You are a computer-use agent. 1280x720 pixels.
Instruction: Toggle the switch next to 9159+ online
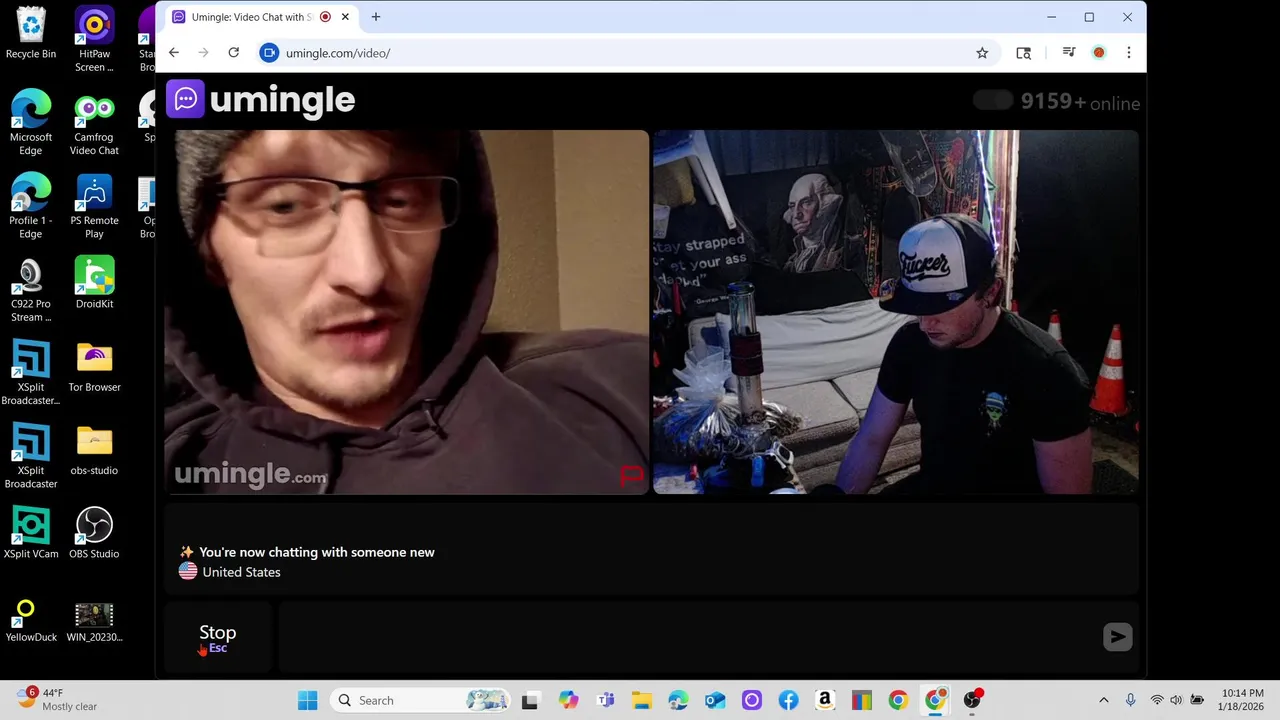(993, 100)
